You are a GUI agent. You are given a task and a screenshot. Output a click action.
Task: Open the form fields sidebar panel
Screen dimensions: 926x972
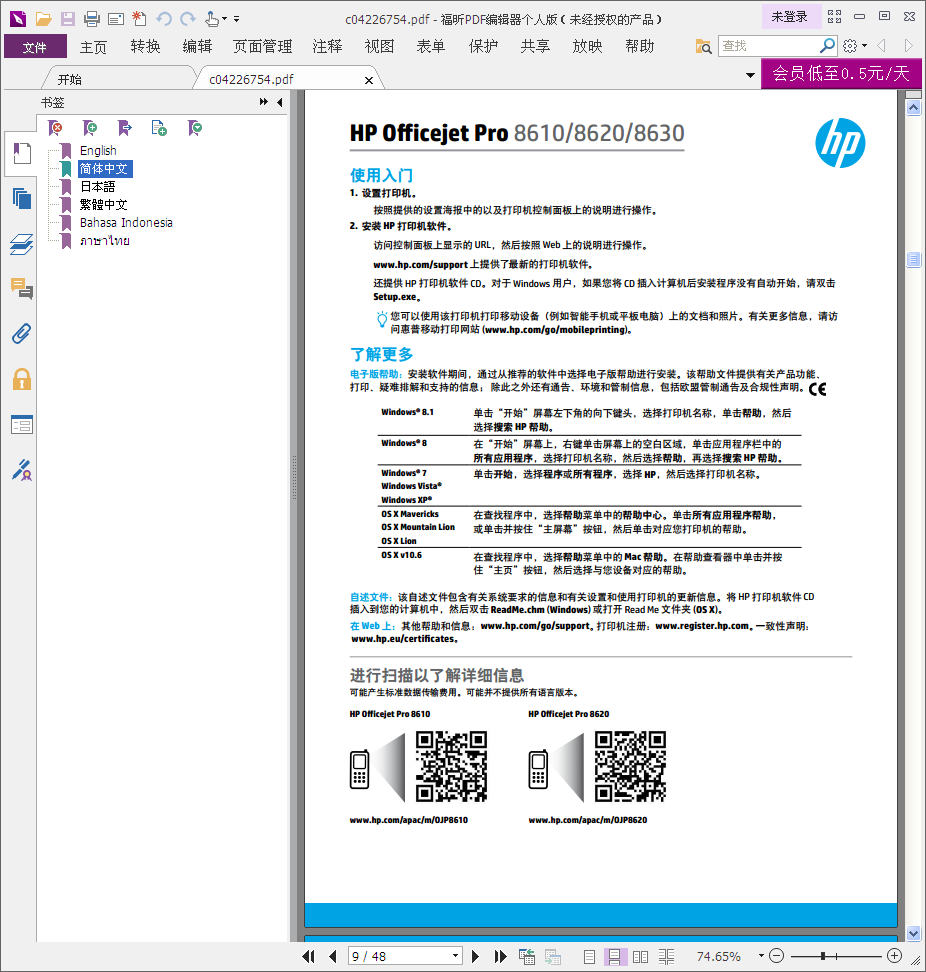pyautogui.click(x=22, y=425)
